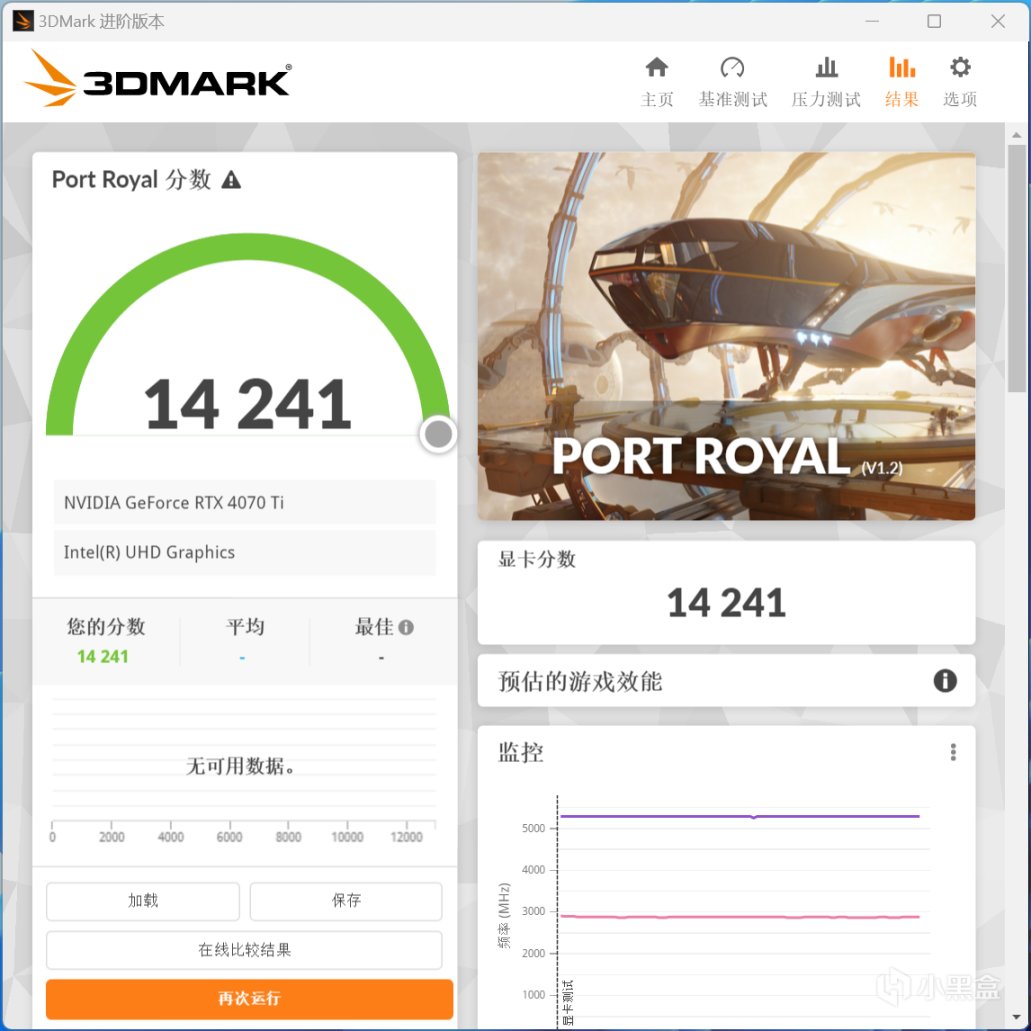Click the 加载 load button

pyautogui.click(x=143, y=901)
